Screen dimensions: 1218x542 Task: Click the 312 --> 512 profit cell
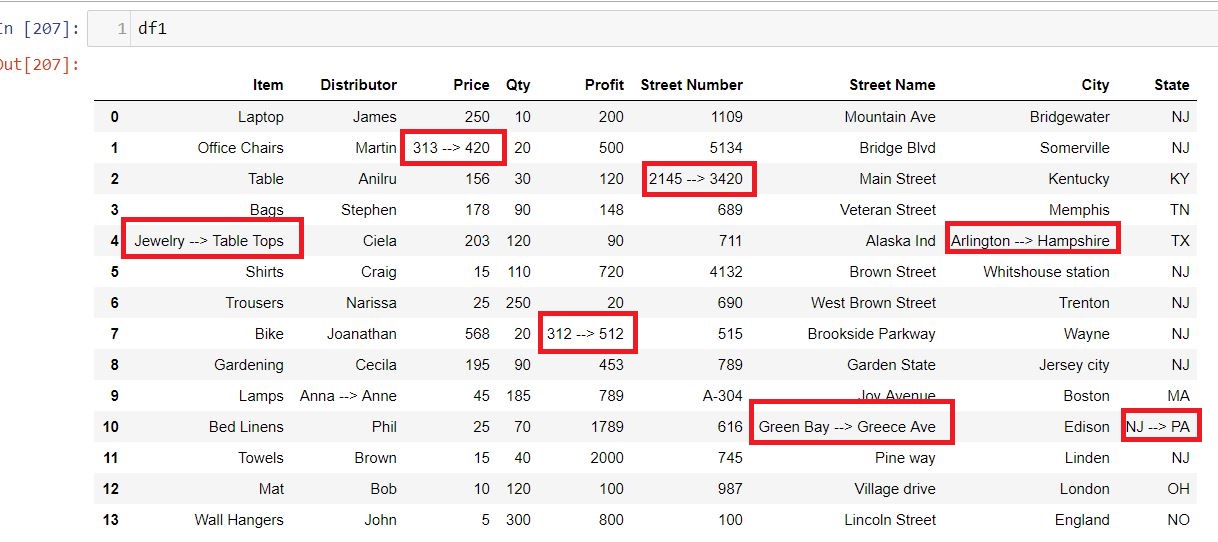click(587, 333)
